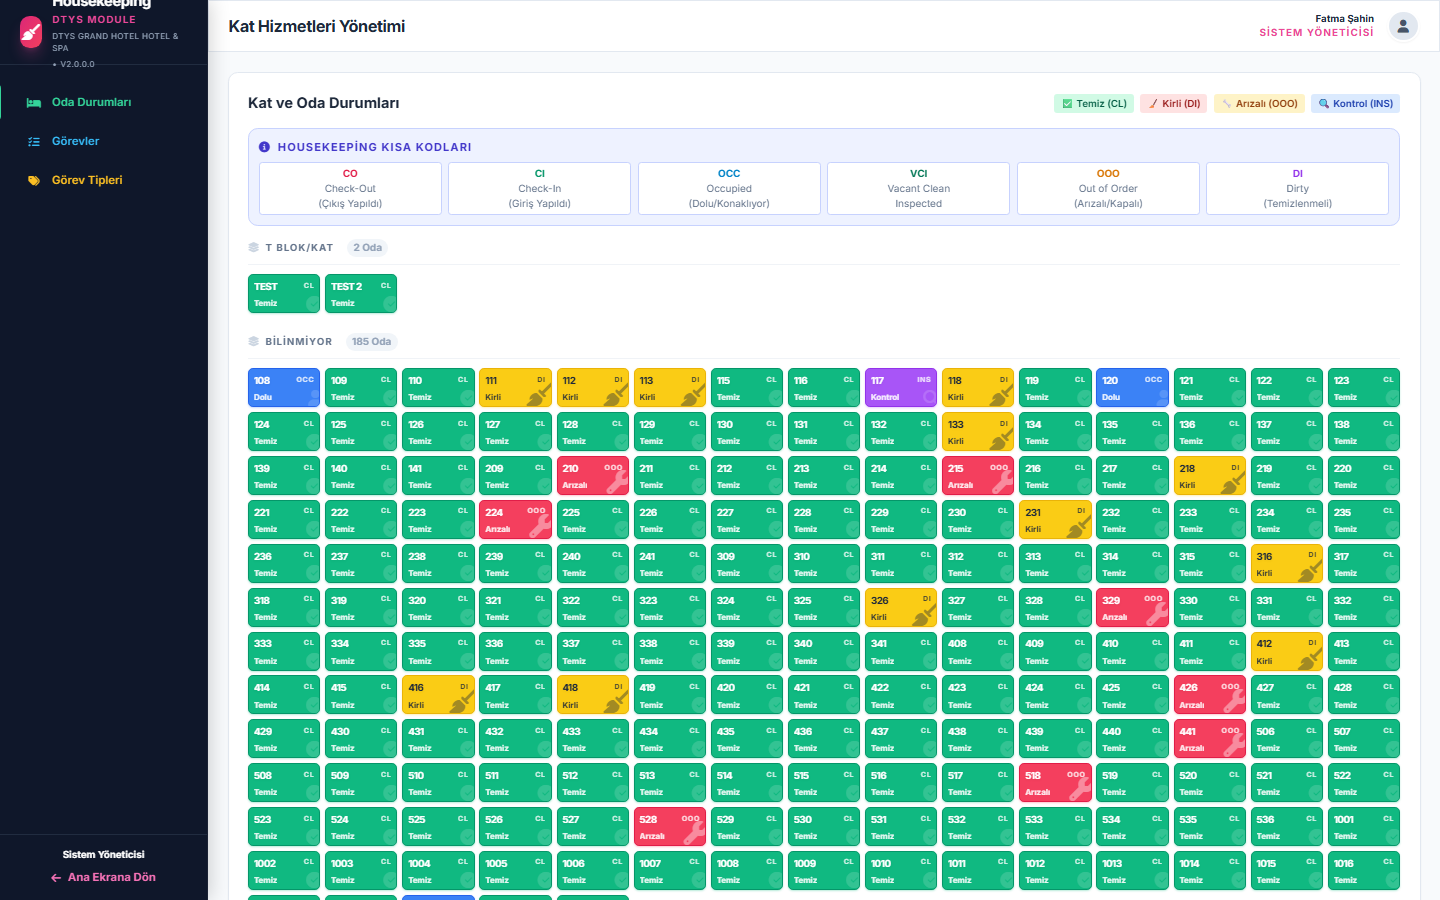Click the "2 Oda" count badge

368,247
